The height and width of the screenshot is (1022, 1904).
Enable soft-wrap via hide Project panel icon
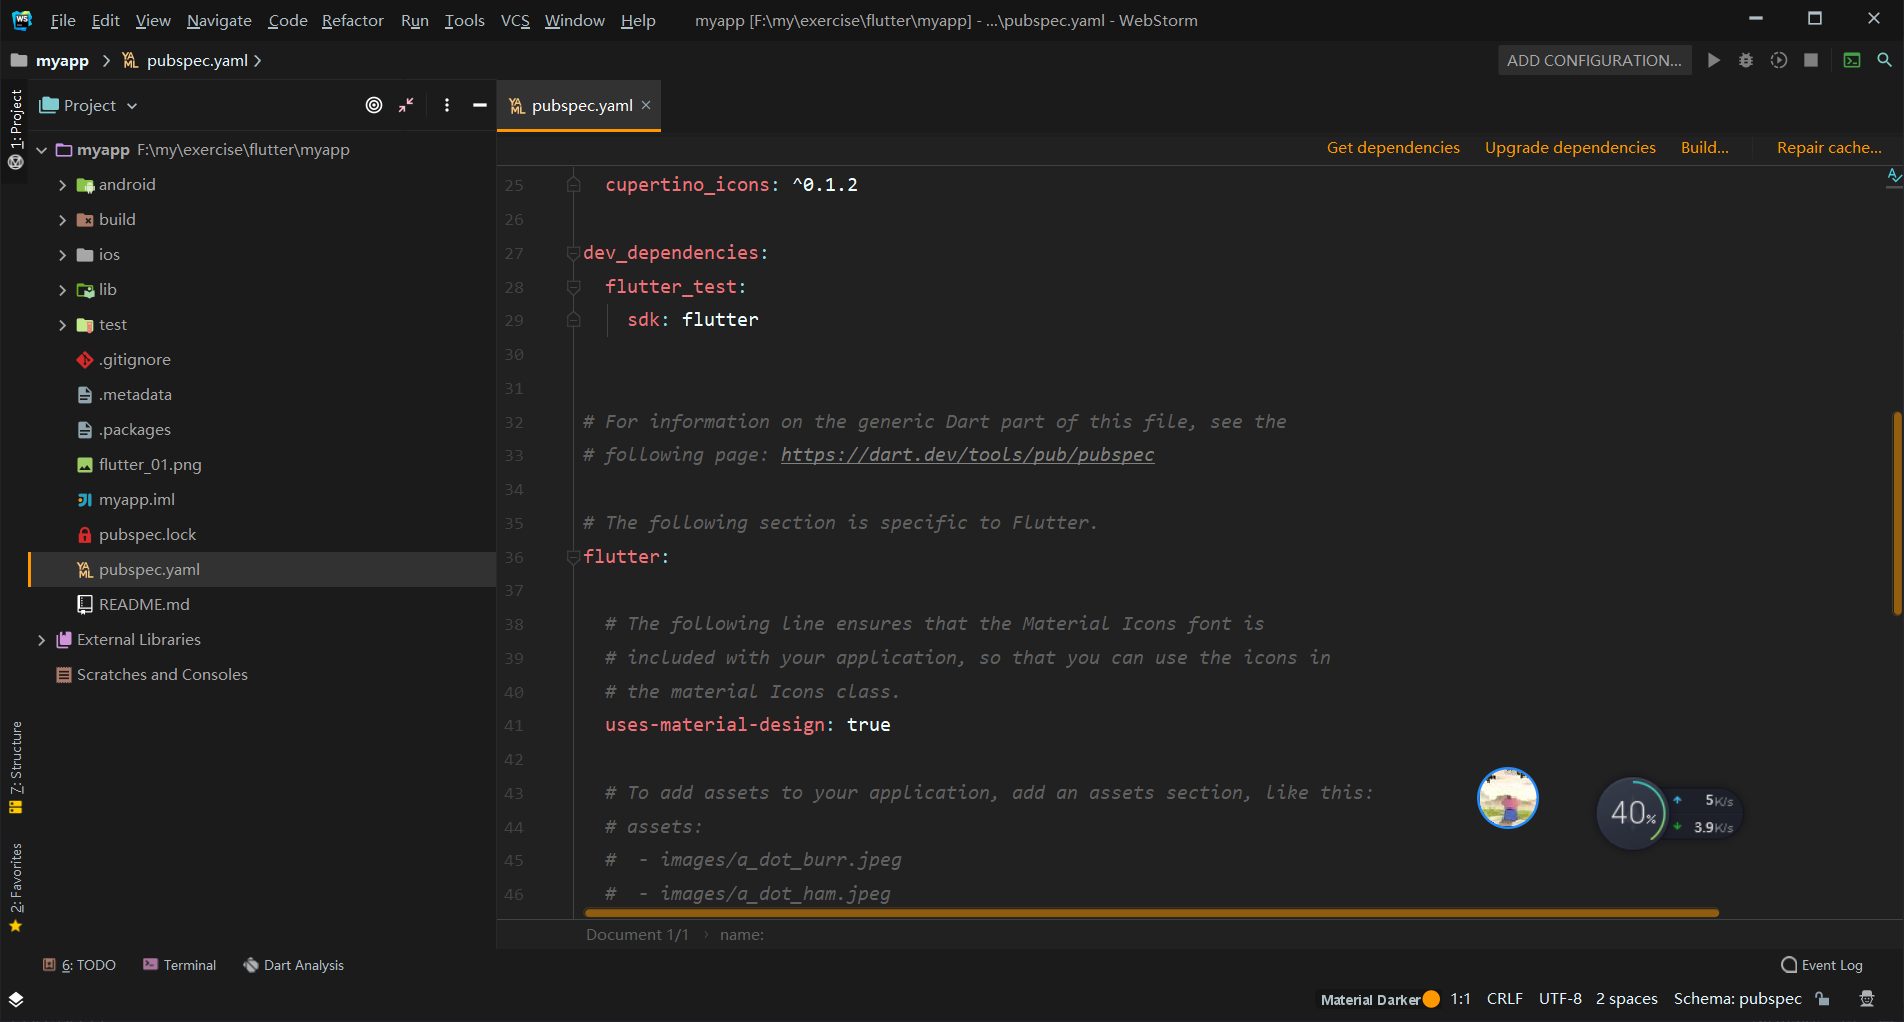[480, 105]
